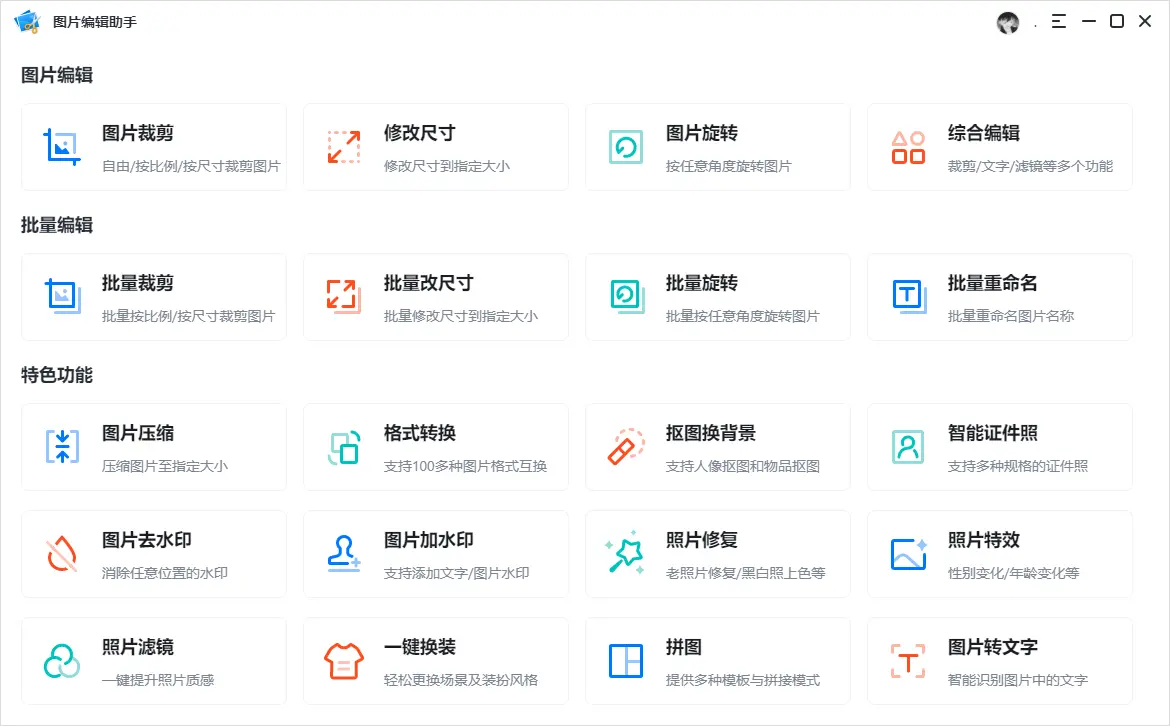Screen dimensions: 1170x726
Task: Click the 图片加水印 add watermark icon
Action: pos(344,554)
